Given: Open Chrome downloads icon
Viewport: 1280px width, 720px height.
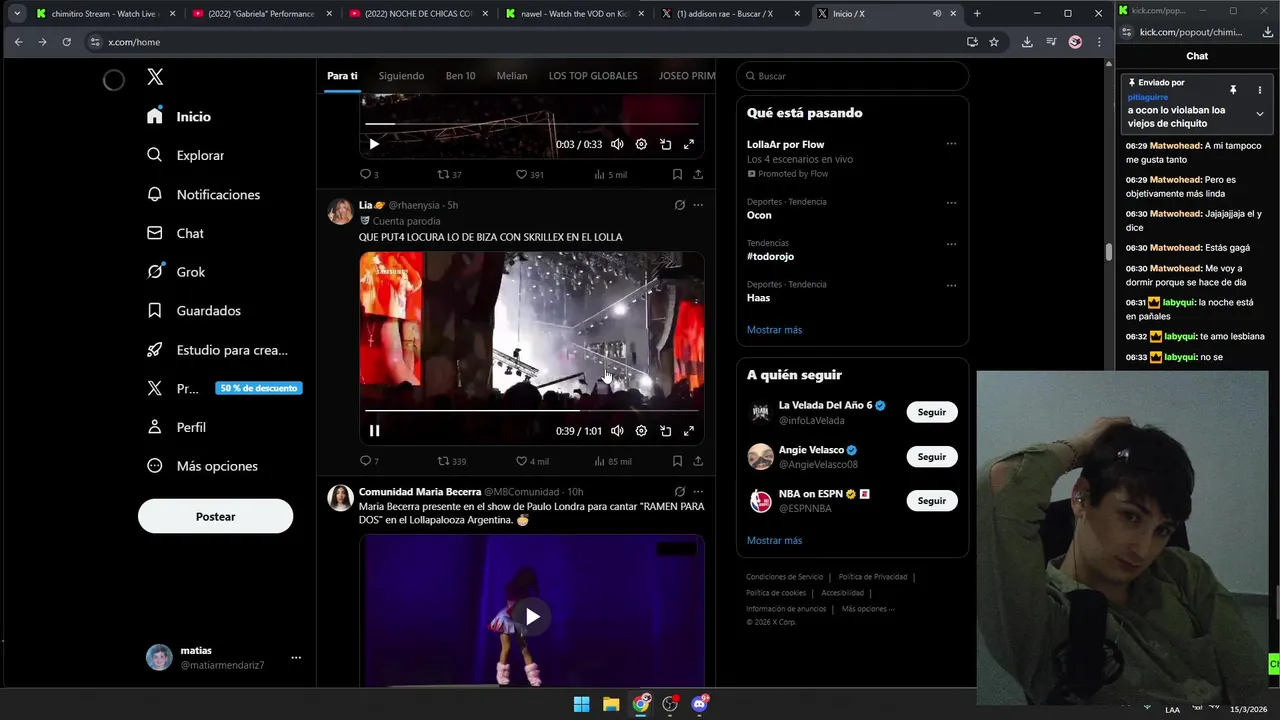Looking at the screenshot, I should click(x=1027, y=42).
